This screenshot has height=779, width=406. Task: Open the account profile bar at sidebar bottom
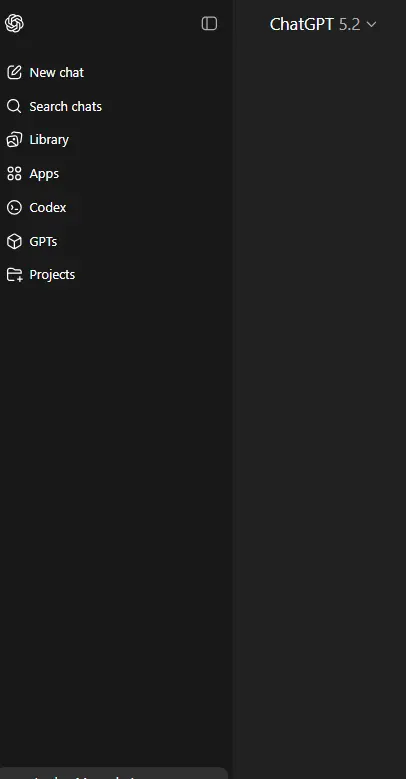click(x=114, y=773)
